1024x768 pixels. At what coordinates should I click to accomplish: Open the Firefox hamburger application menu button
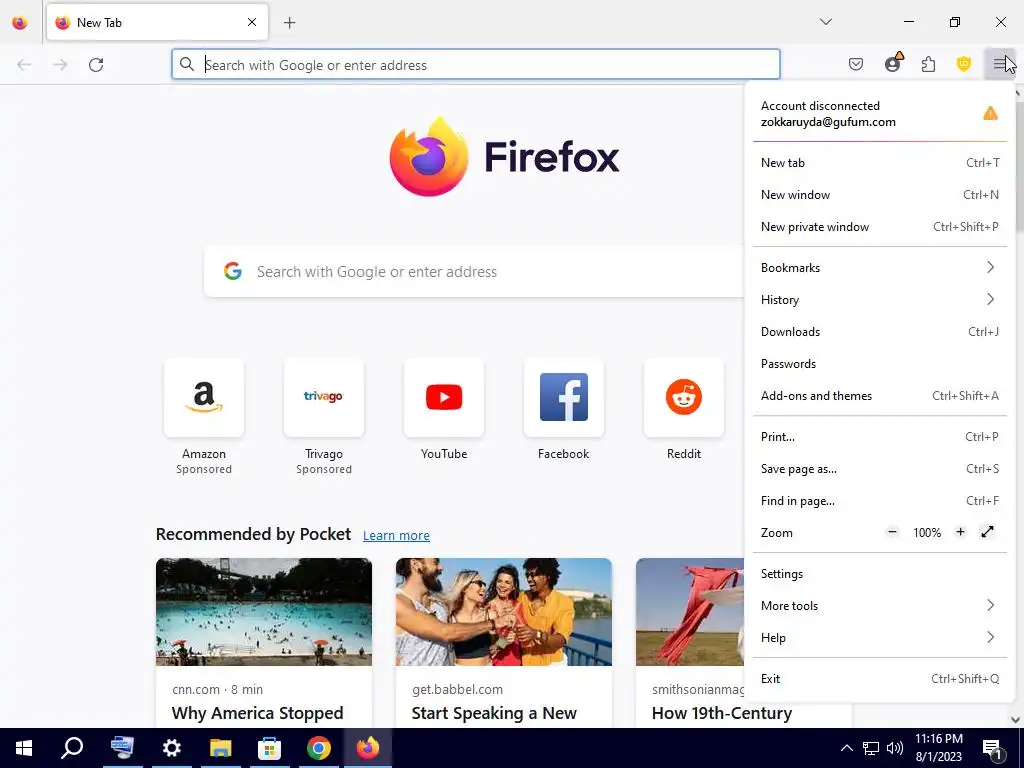pos(1000,64)
